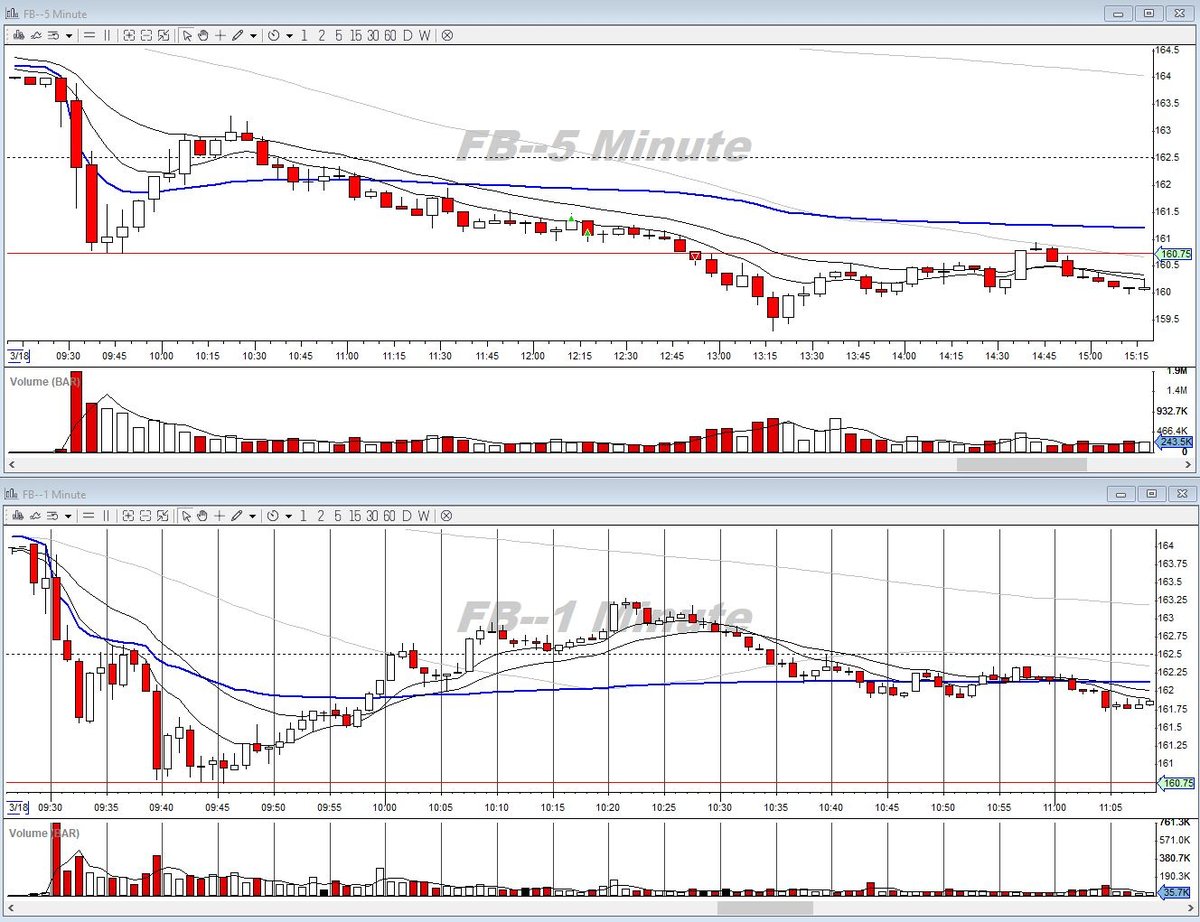Click 243.5K volume marker in FB--5 Minute chart
1200x922 pixels.
1176,441
